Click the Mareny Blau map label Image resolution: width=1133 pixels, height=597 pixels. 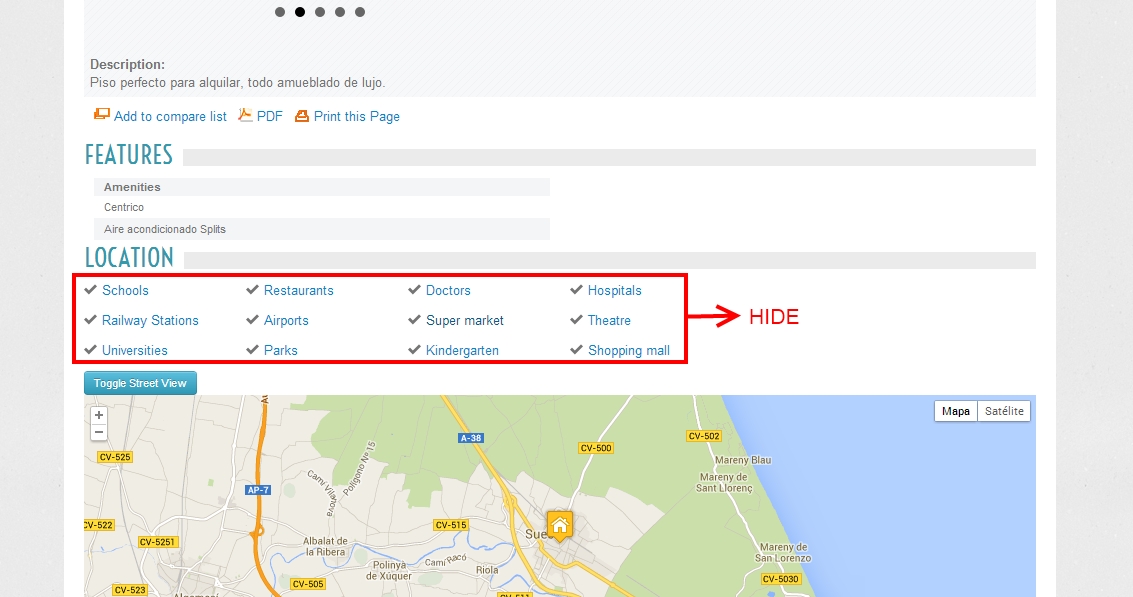tap(743, 460)
